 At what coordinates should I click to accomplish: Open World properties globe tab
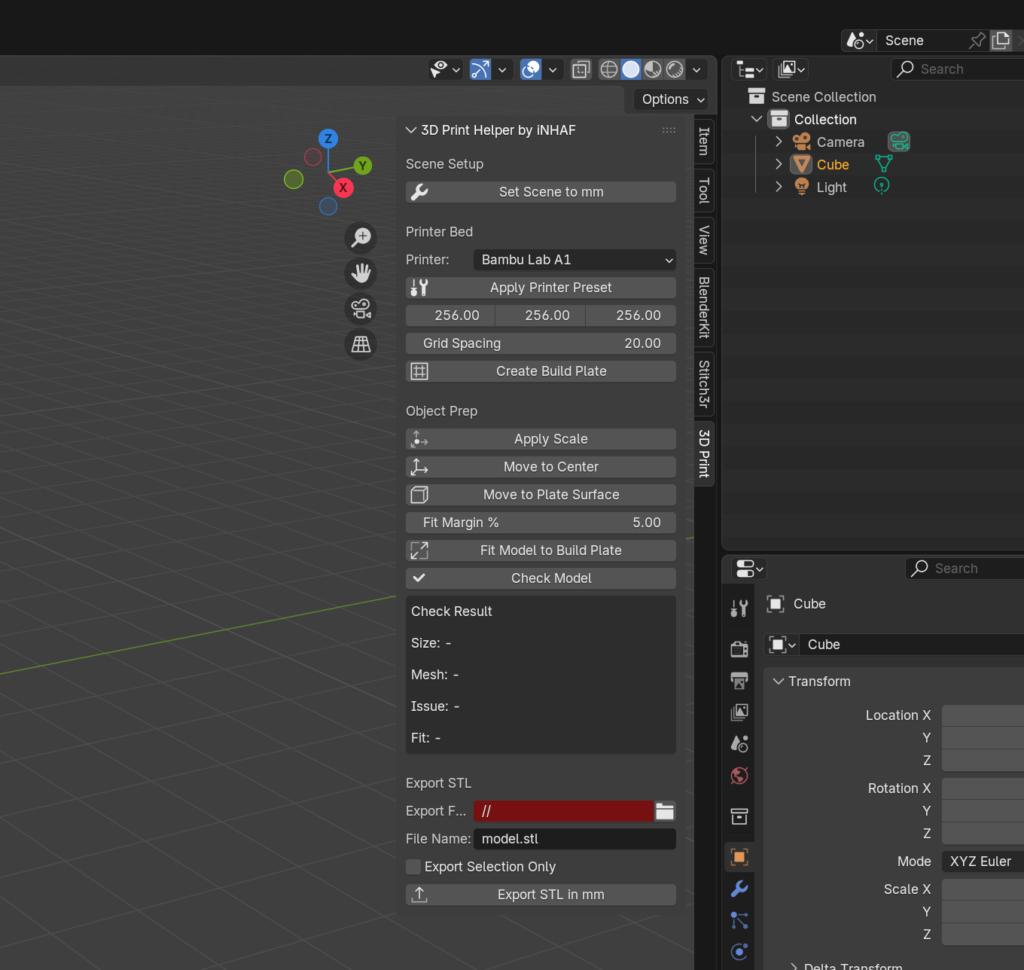pos(739,776)
